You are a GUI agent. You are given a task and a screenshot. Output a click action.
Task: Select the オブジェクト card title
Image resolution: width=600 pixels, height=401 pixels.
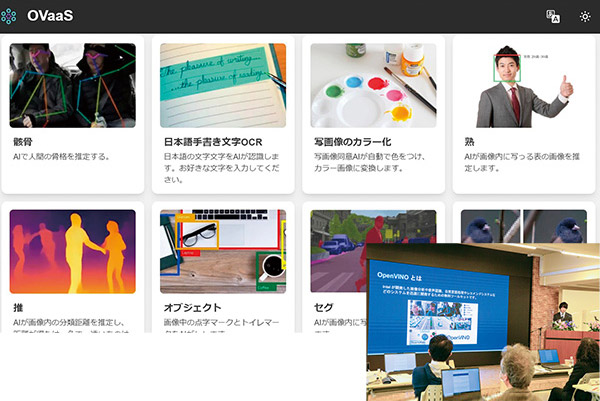click(x=192, y=308)
